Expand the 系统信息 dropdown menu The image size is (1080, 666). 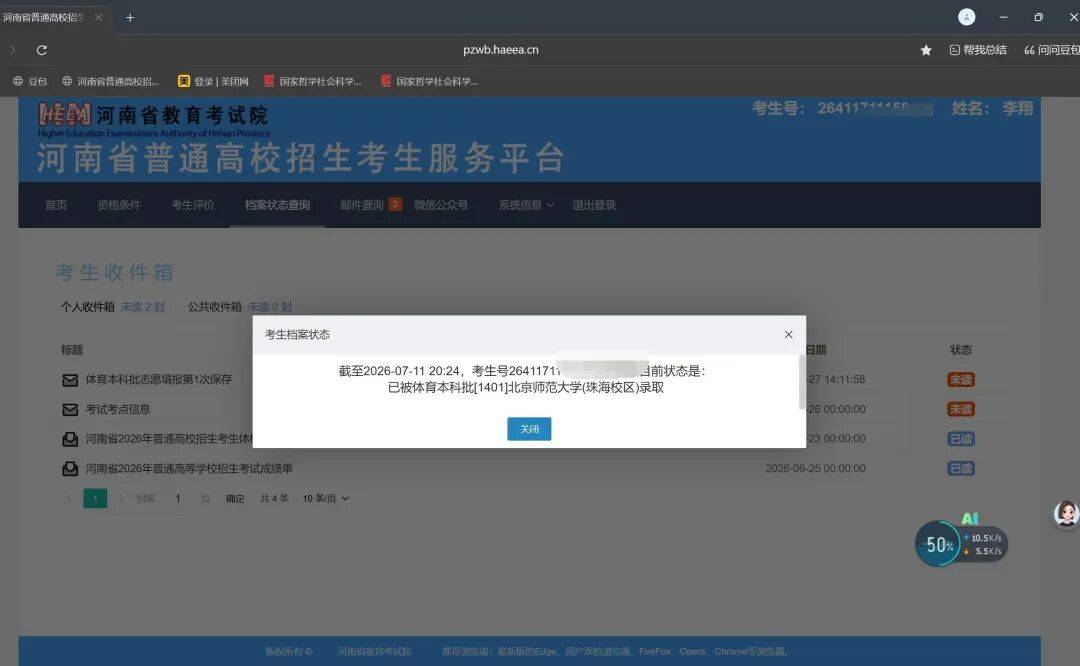tap(526, 205)
